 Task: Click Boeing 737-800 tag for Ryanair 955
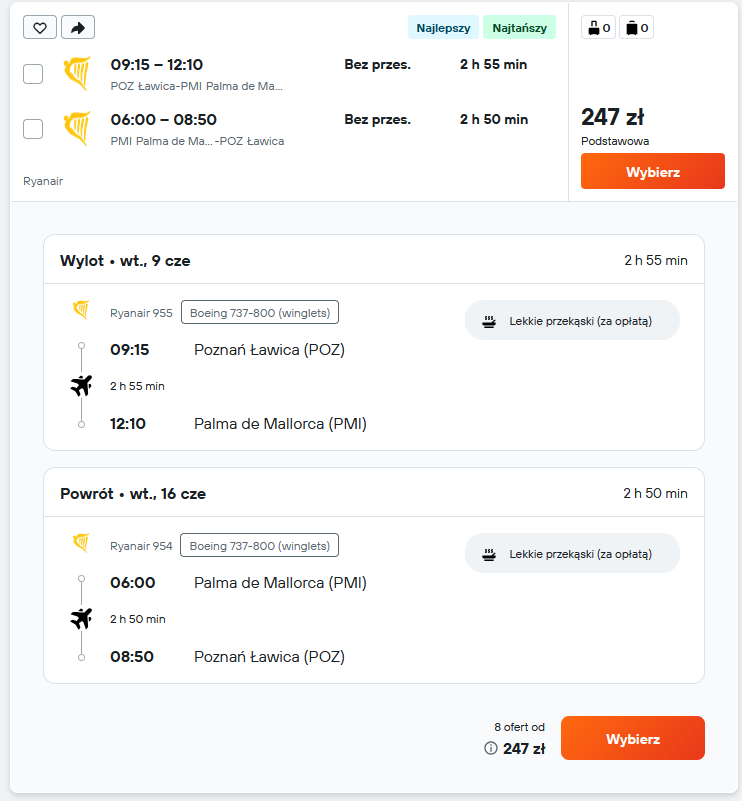[x=260, y=313]
